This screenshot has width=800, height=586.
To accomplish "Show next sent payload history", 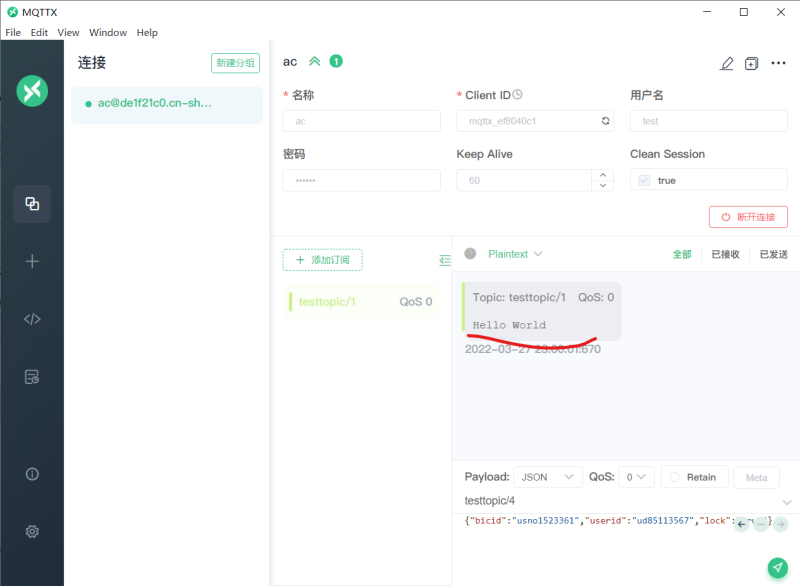I will [781, 524].
